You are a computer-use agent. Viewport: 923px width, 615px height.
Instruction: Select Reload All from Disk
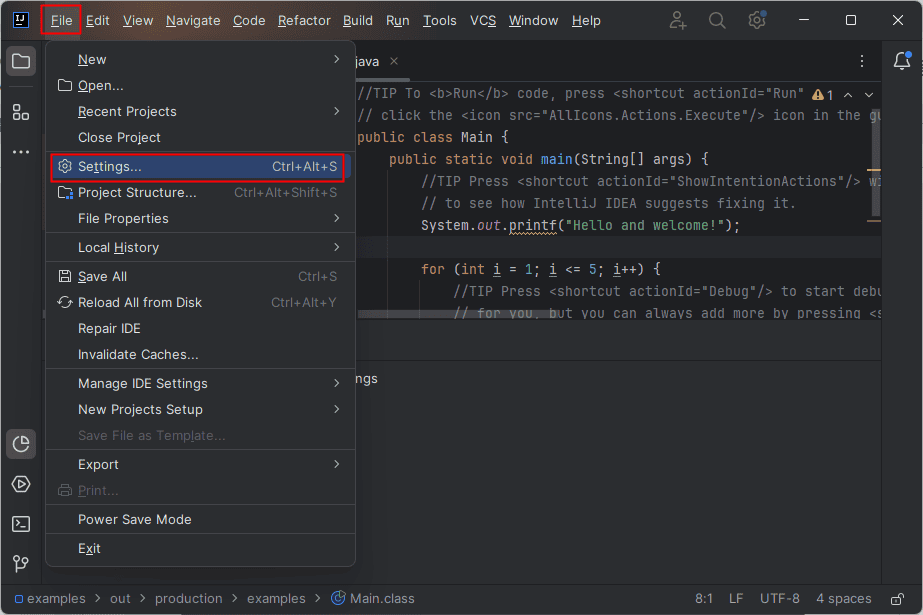[x=200, y=302]
